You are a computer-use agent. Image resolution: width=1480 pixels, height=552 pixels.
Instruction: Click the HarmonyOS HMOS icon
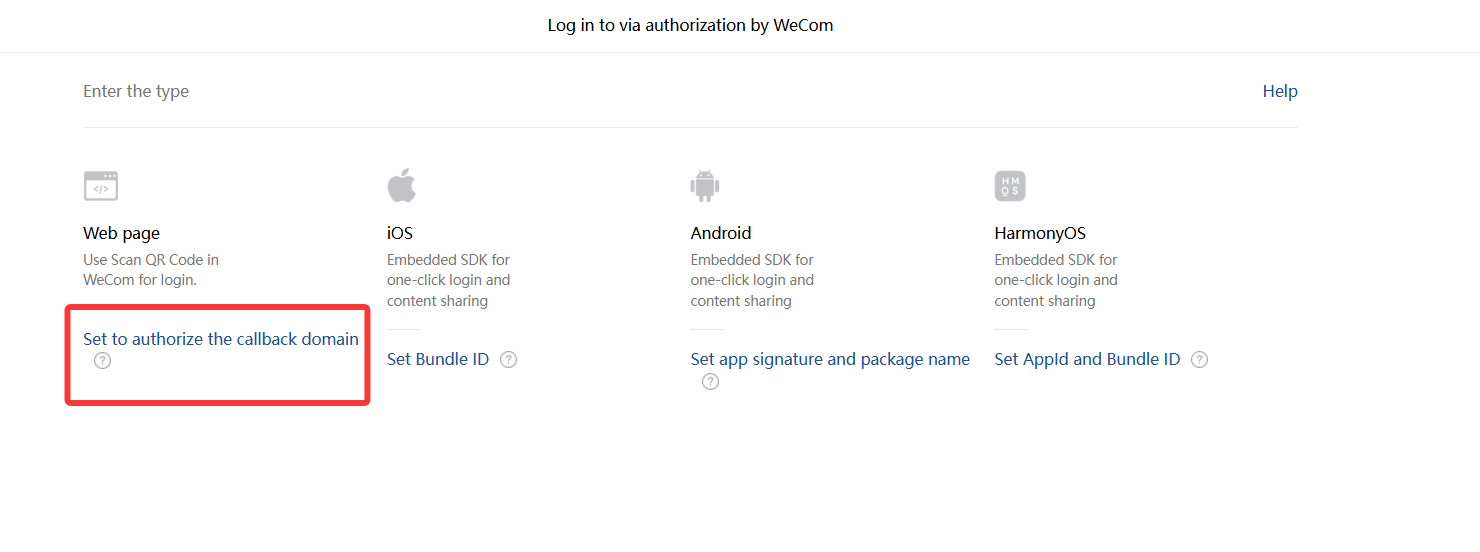[1010, 186]
